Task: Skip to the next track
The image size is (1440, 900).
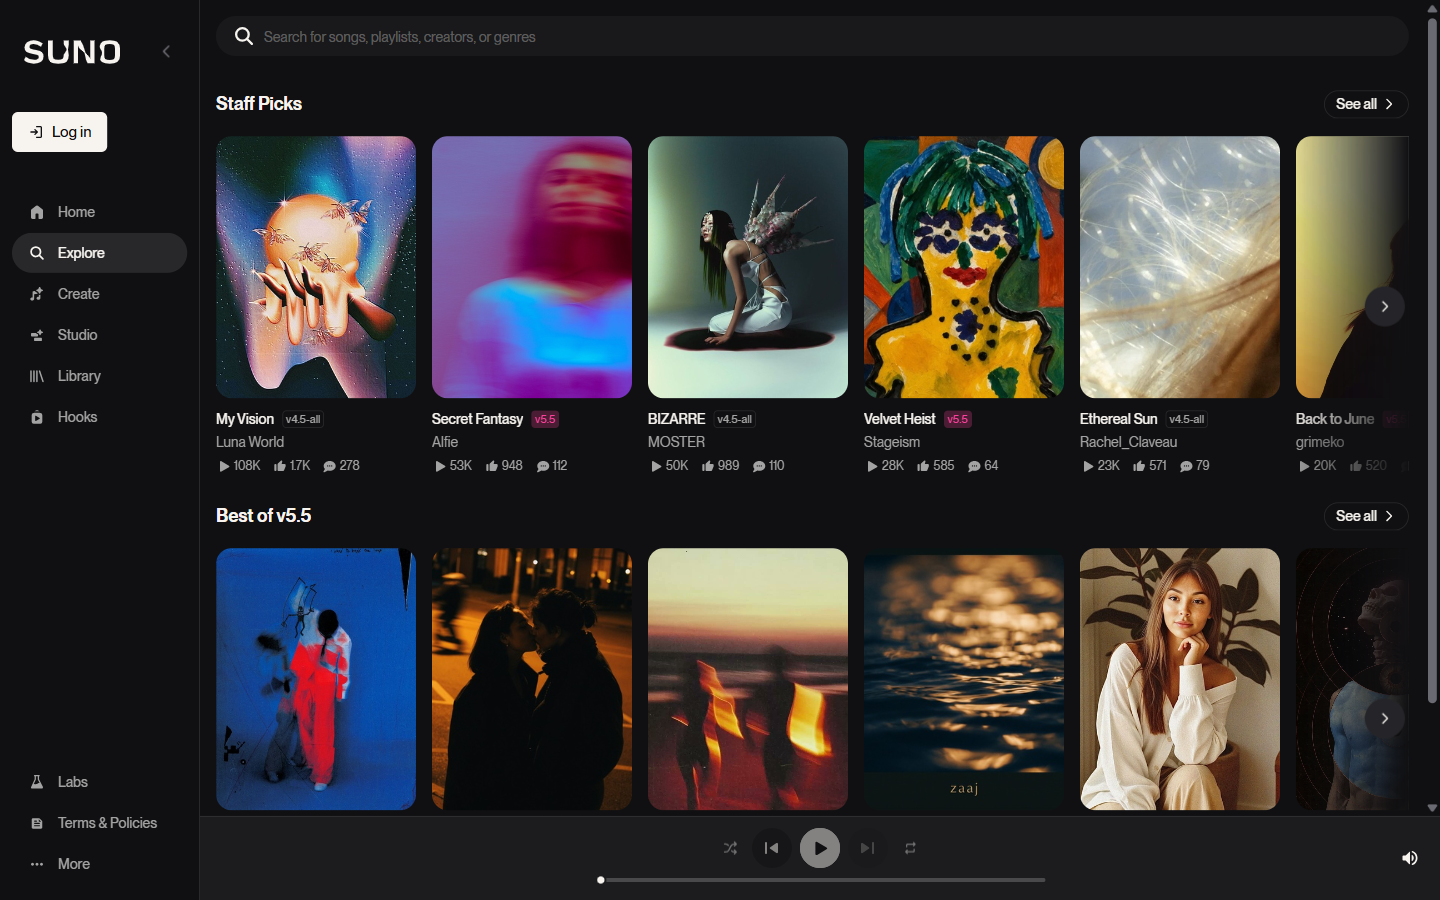Action: (867, 848)
